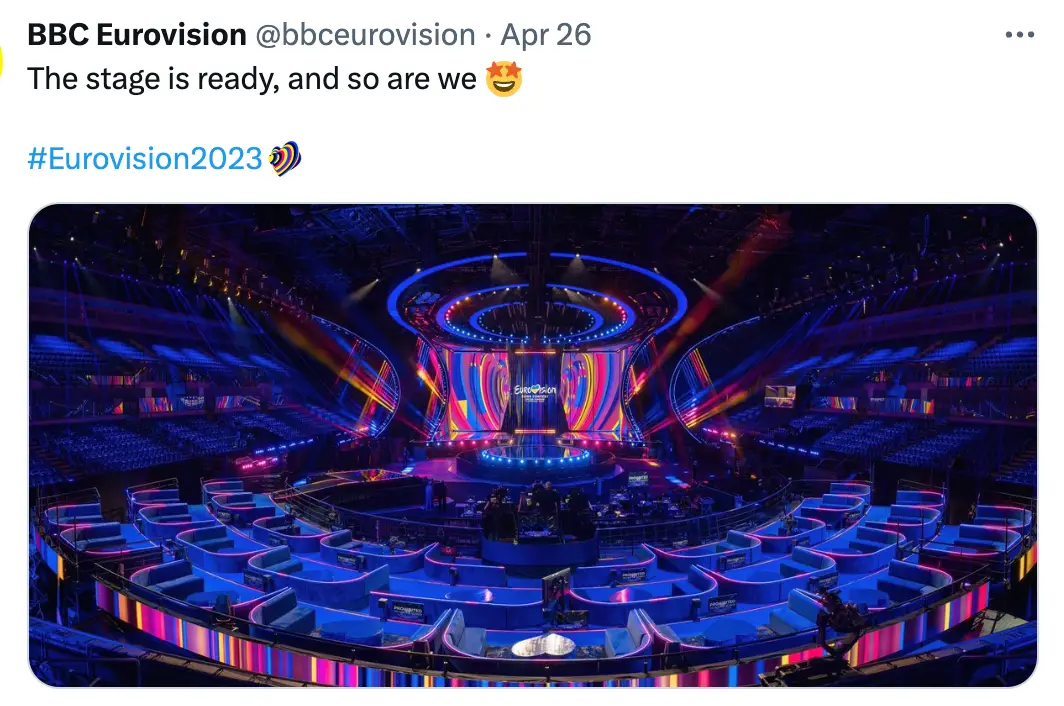1064x706 pixels.
Task: Open the tweet's more options menu
Action: tap(1019, 35)
